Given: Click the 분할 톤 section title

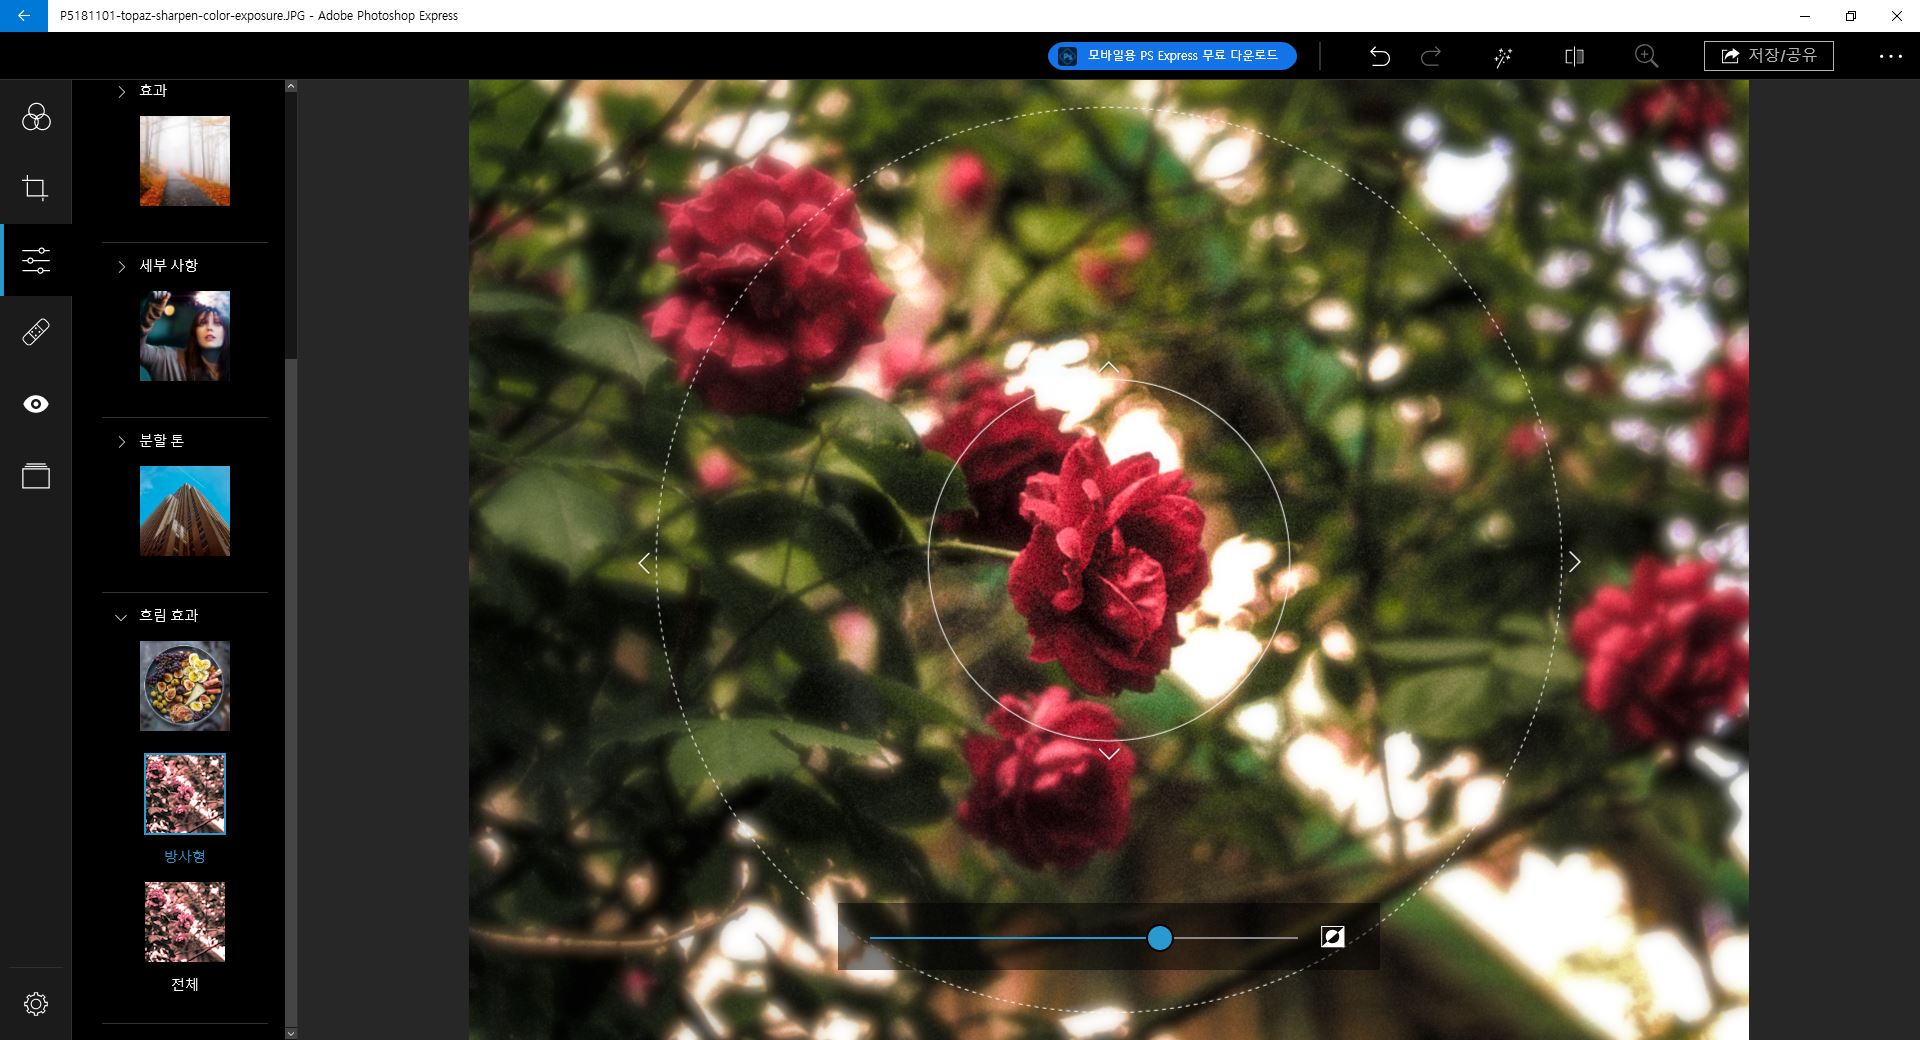Looking at the screenshot, I should click(x=162, y=441).
